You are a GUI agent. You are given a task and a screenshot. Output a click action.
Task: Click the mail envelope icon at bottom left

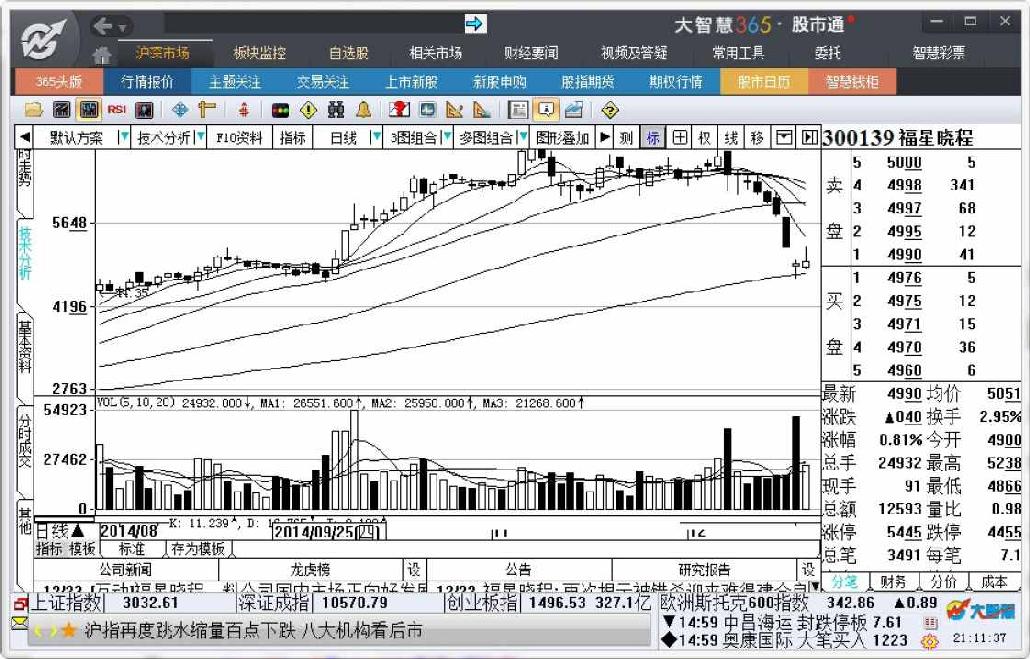pyautogui.click(x=20, y=622)
